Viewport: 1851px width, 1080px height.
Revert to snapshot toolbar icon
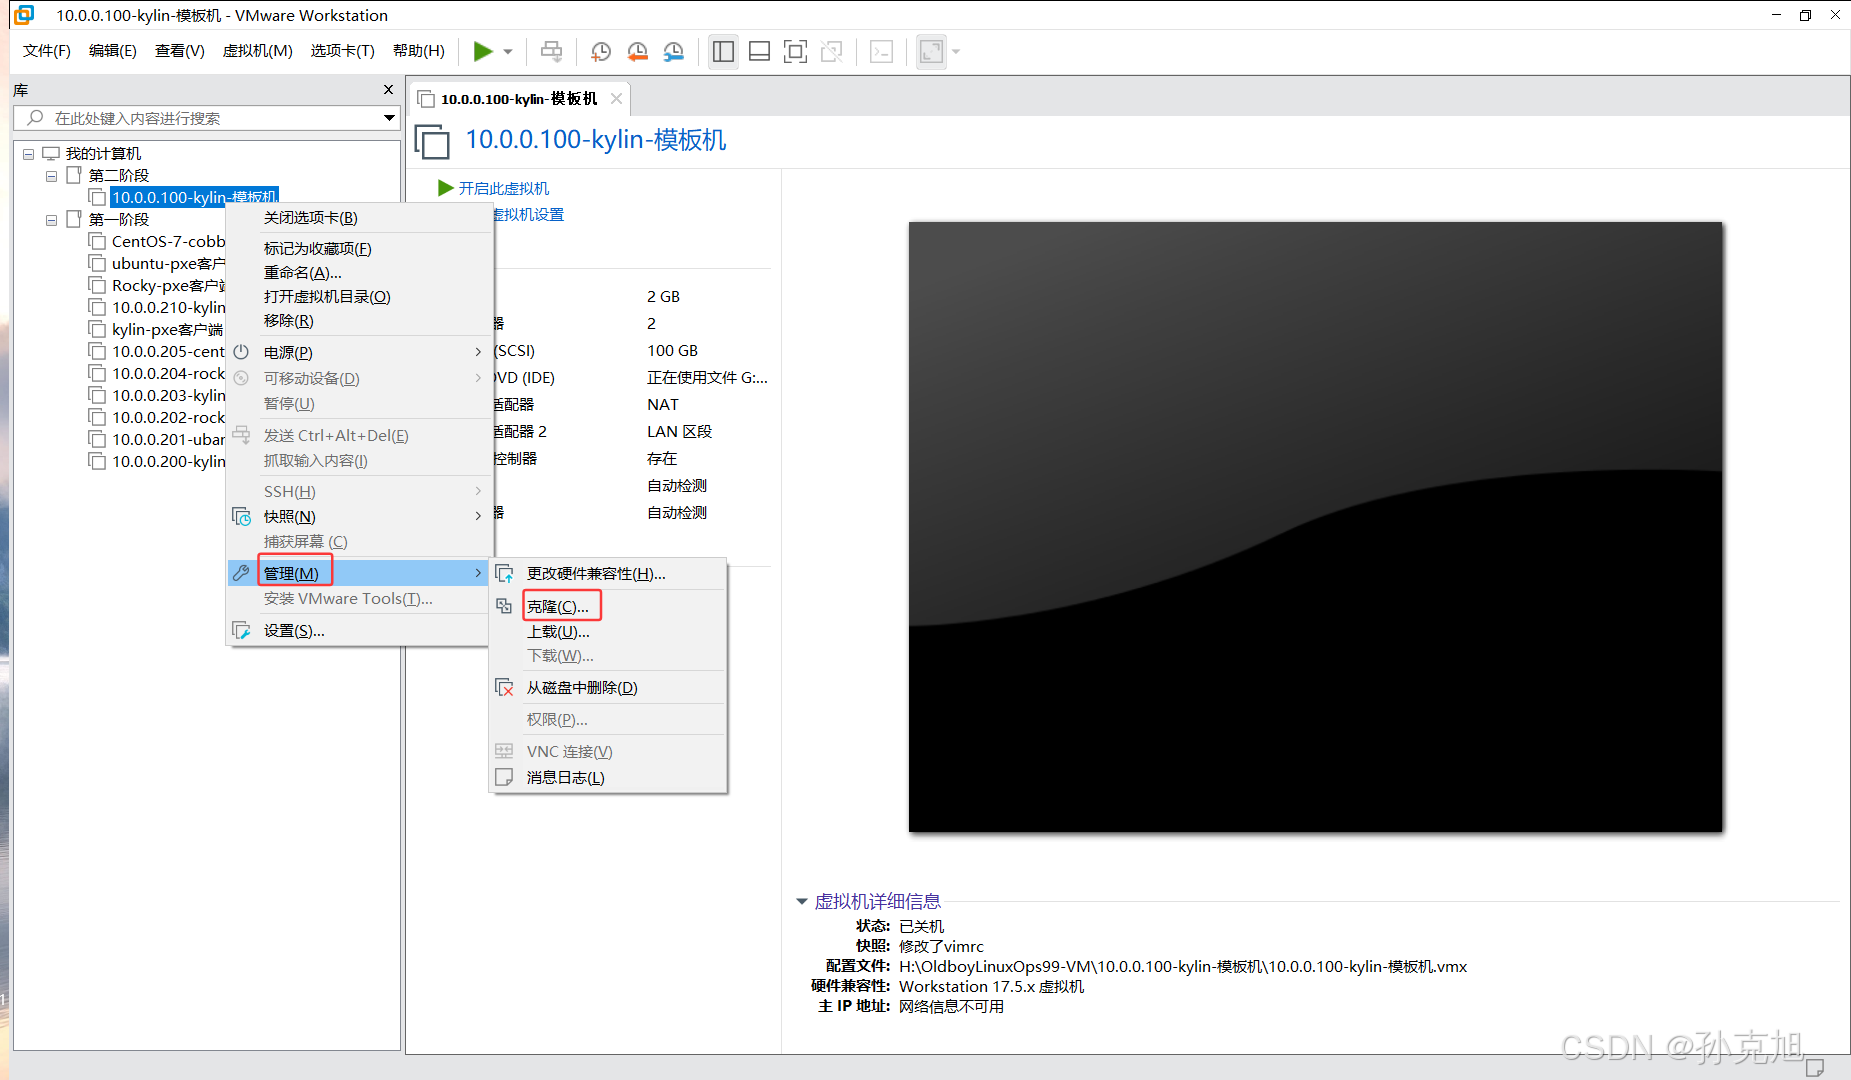[637, 51]
